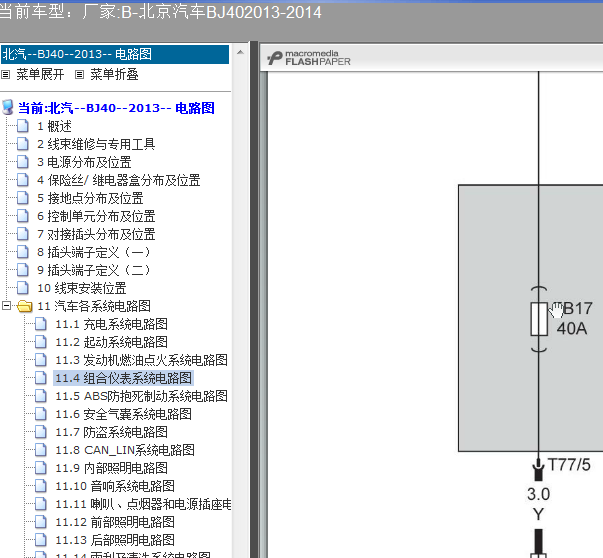
Task: Click page icon next to 1 概述
Action: tap(23, 126)
